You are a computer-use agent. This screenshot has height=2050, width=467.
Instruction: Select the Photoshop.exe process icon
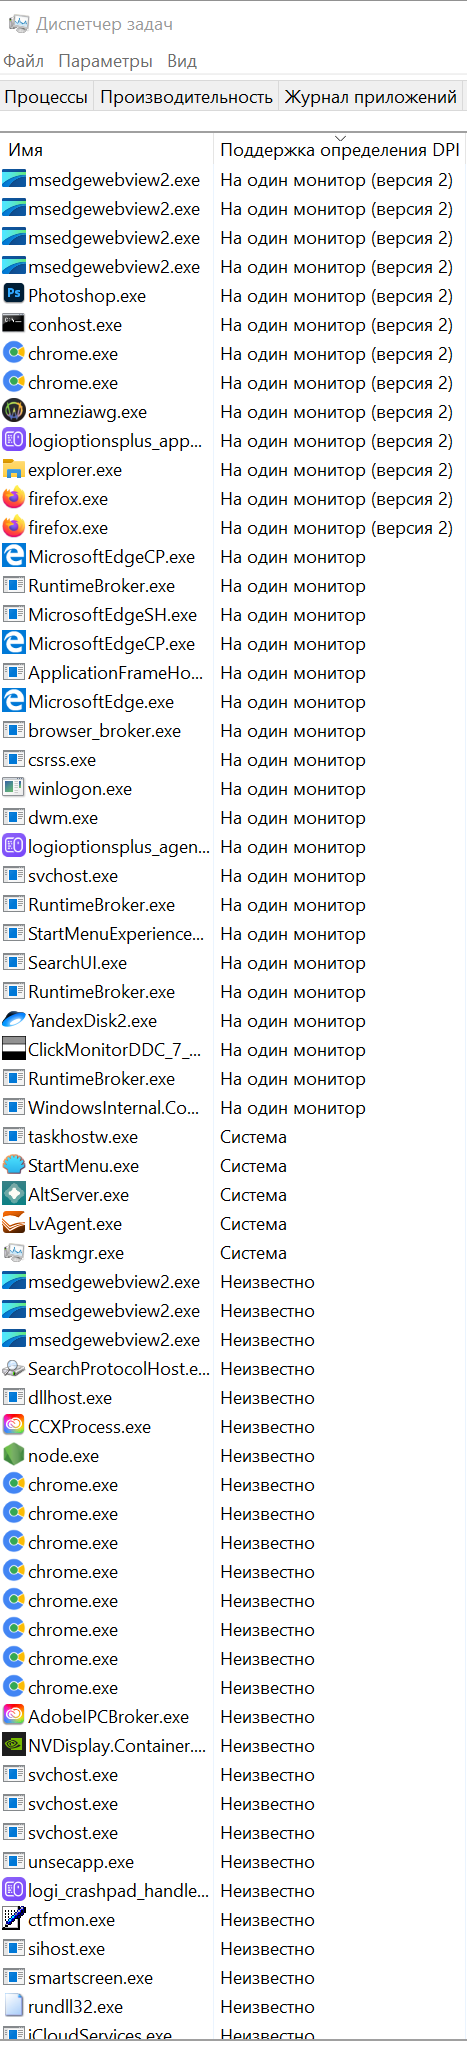coord(14,295)
